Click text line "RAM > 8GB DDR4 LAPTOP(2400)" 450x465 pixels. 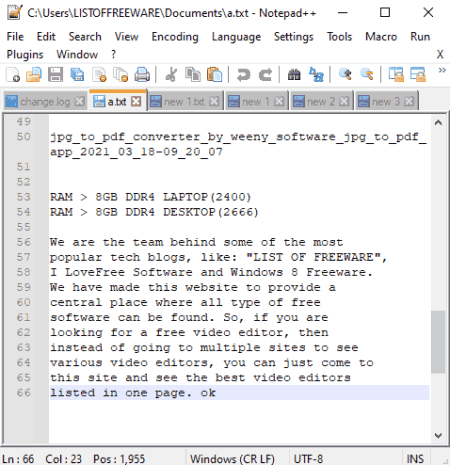click(150, 197)
